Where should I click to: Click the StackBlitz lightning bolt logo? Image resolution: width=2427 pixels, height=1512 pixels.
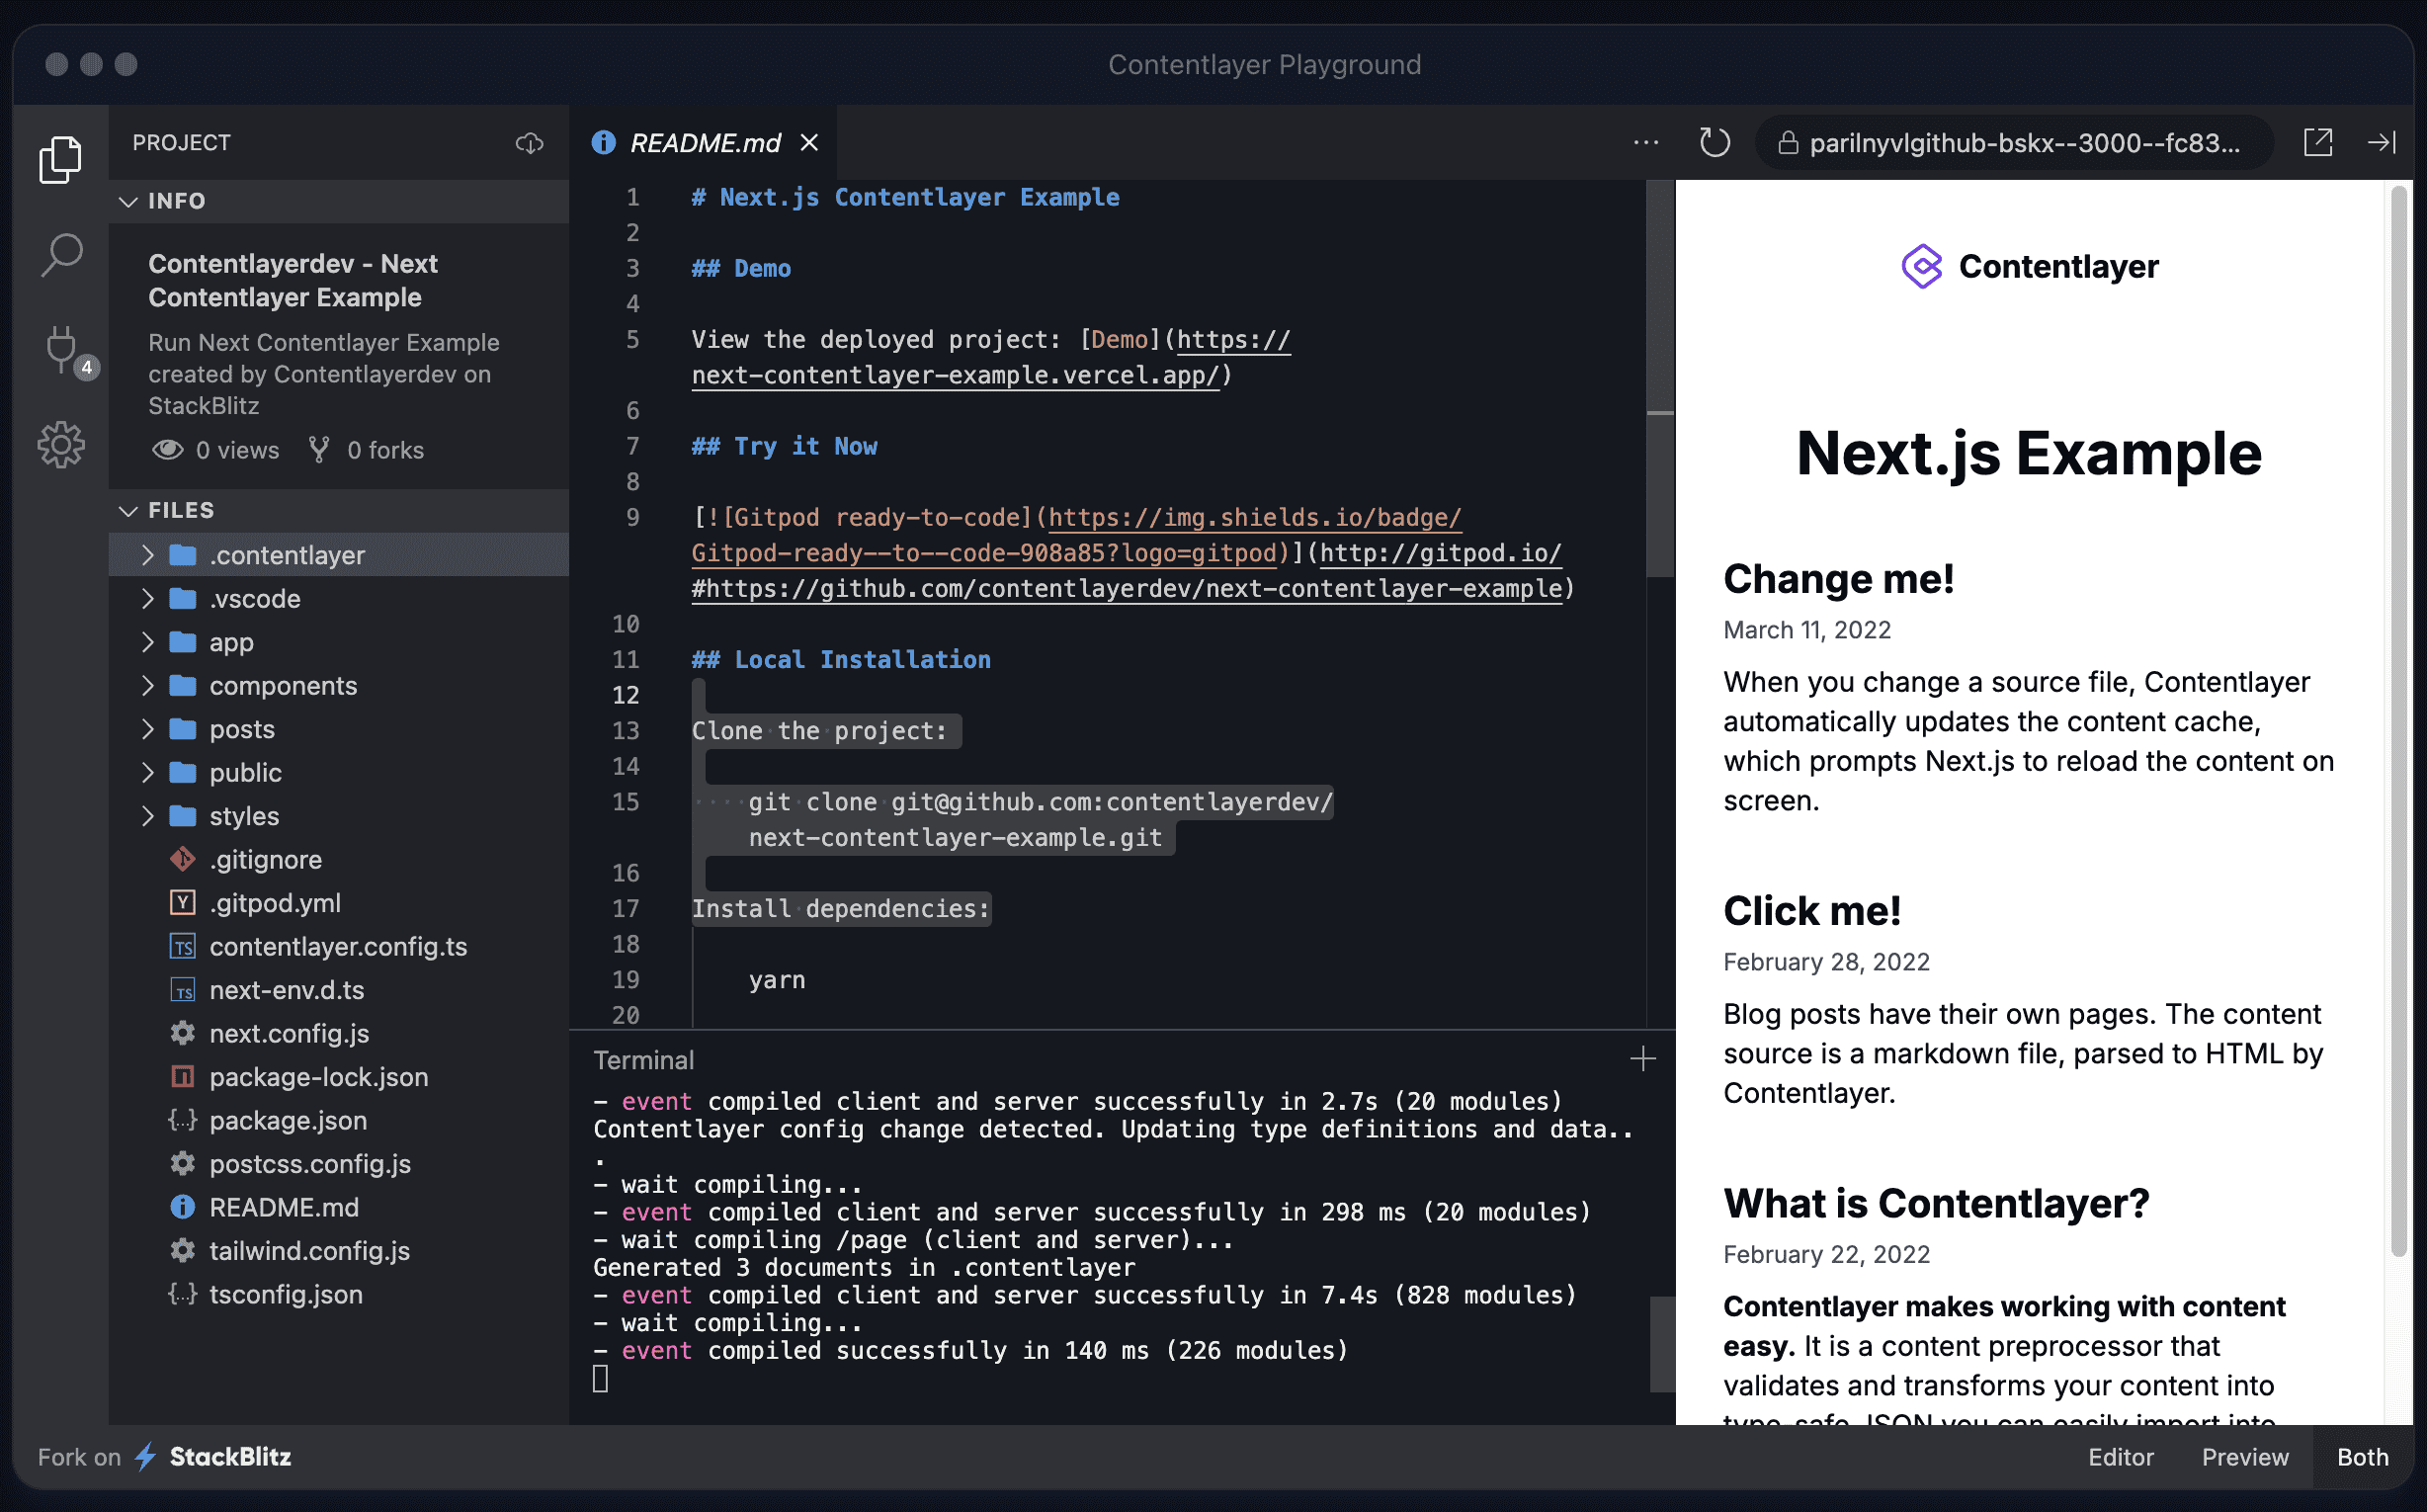143,1457
